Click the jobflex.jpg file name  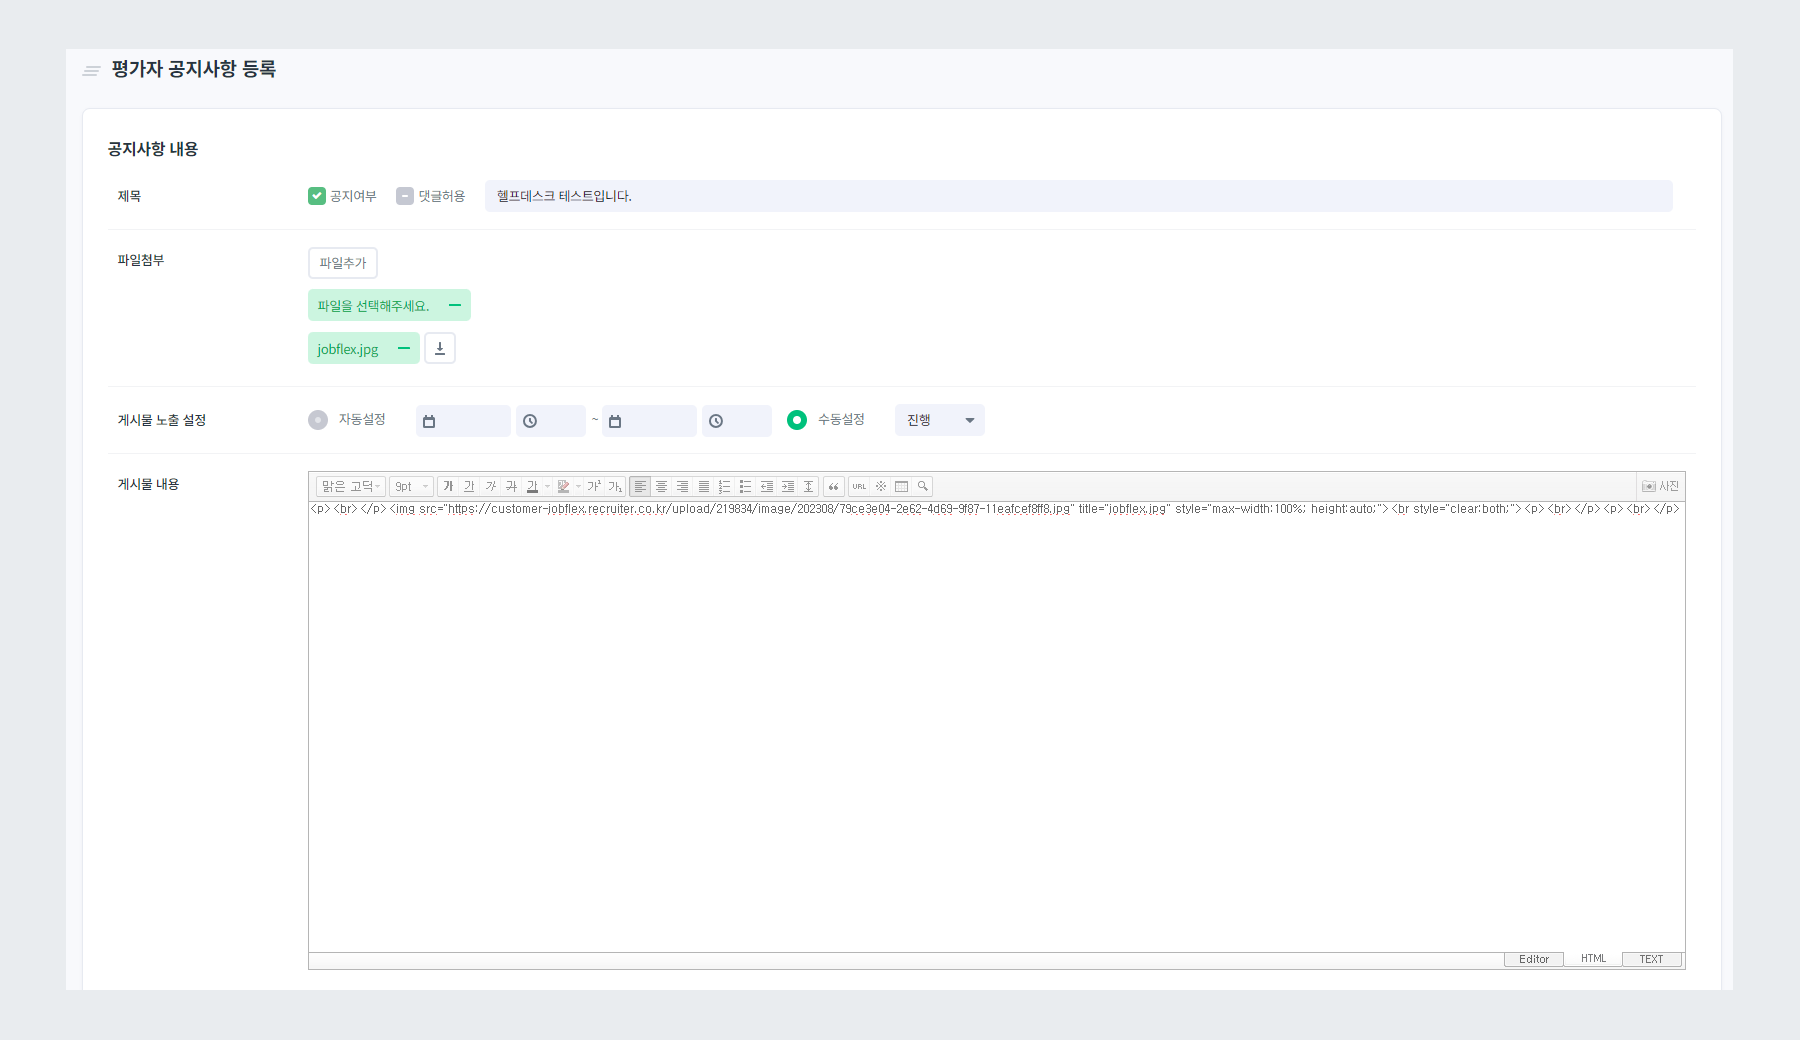coord(348,349)
